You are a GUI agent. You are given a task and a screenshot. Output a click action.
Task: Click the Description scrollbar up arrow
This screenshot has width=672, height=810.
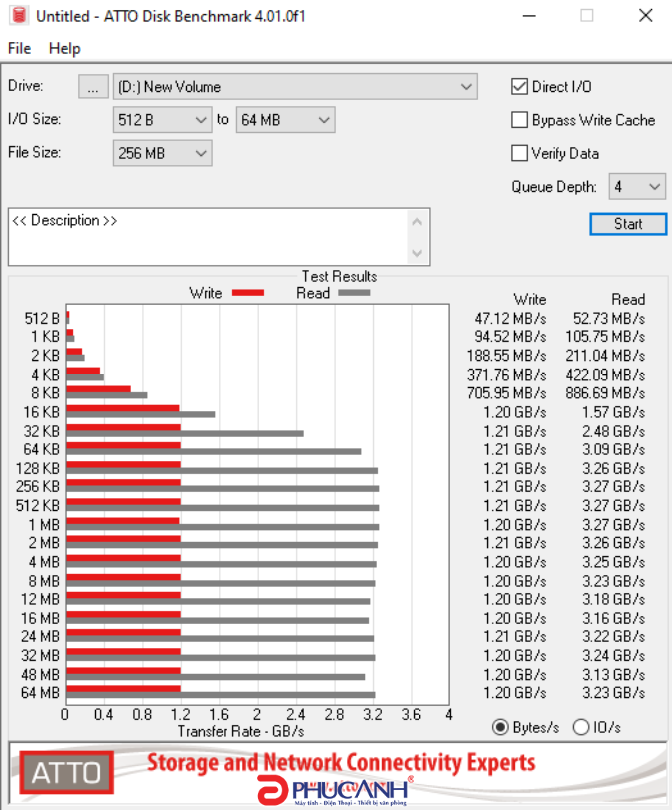[417, 222]
